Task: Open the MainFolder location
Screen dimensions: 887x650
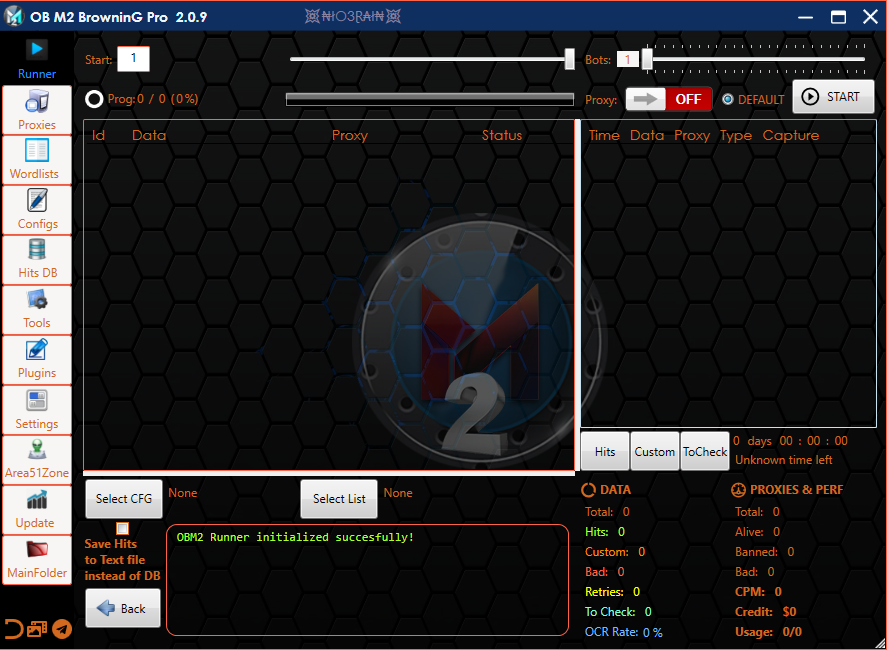Action: click(37, 559)
